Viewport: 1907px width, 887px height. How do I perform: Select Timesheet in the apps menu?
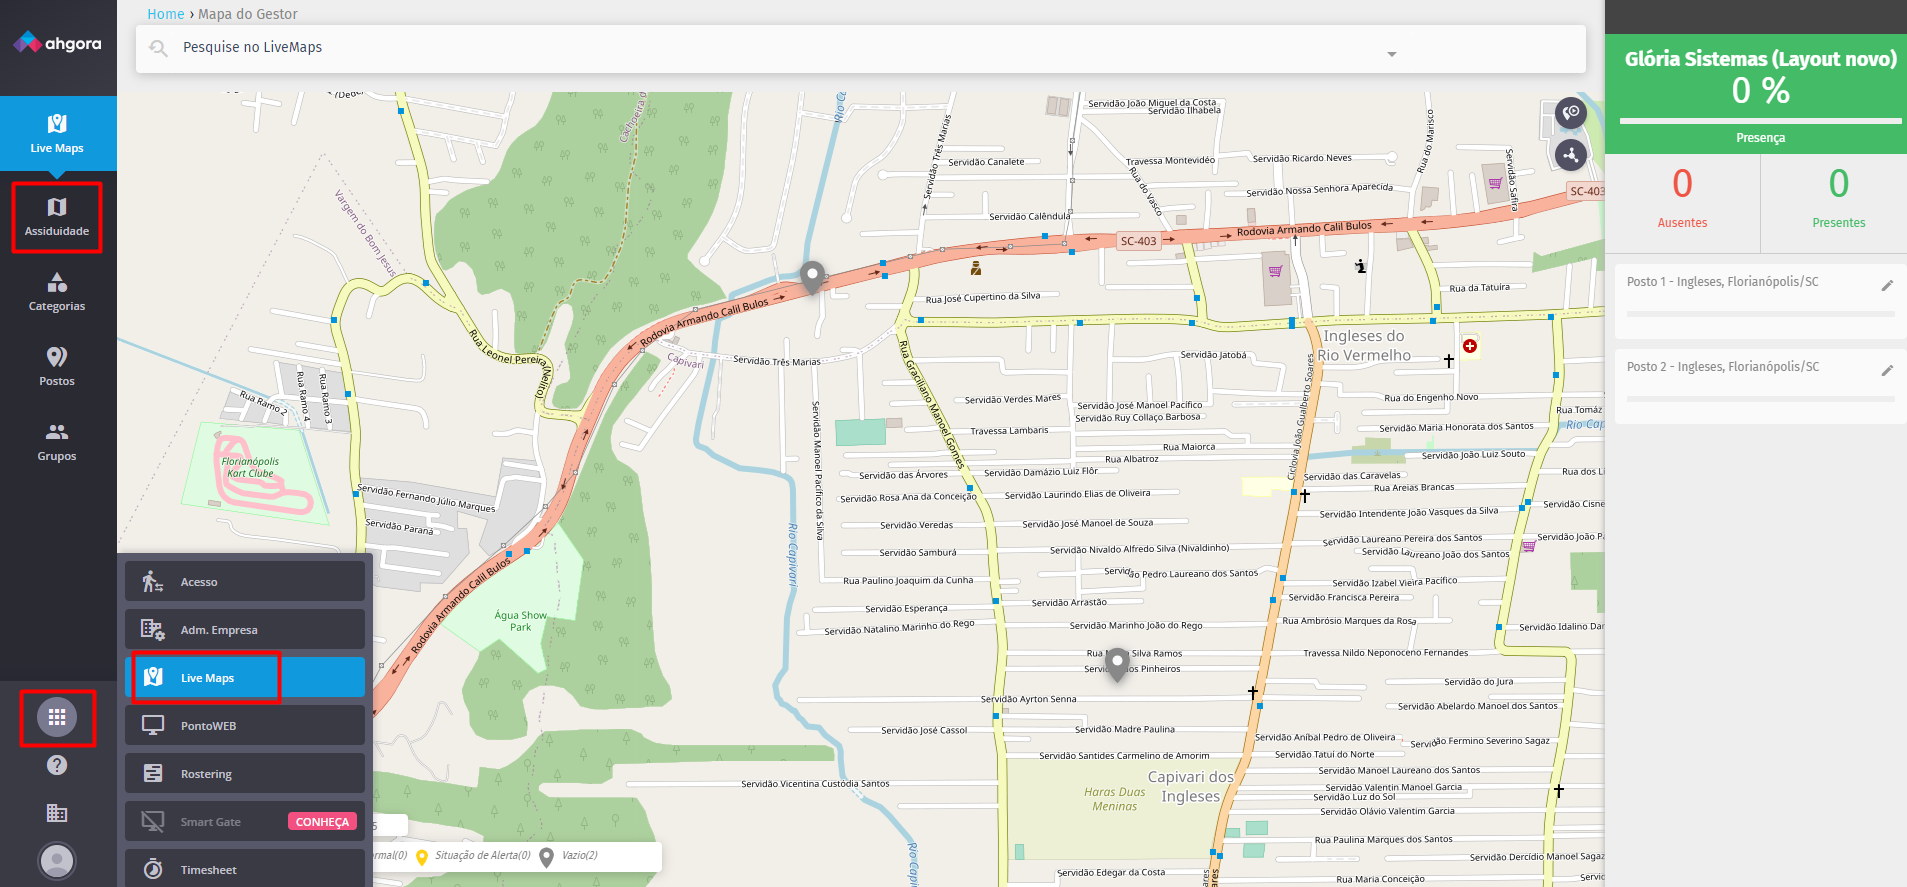(245, 868)
